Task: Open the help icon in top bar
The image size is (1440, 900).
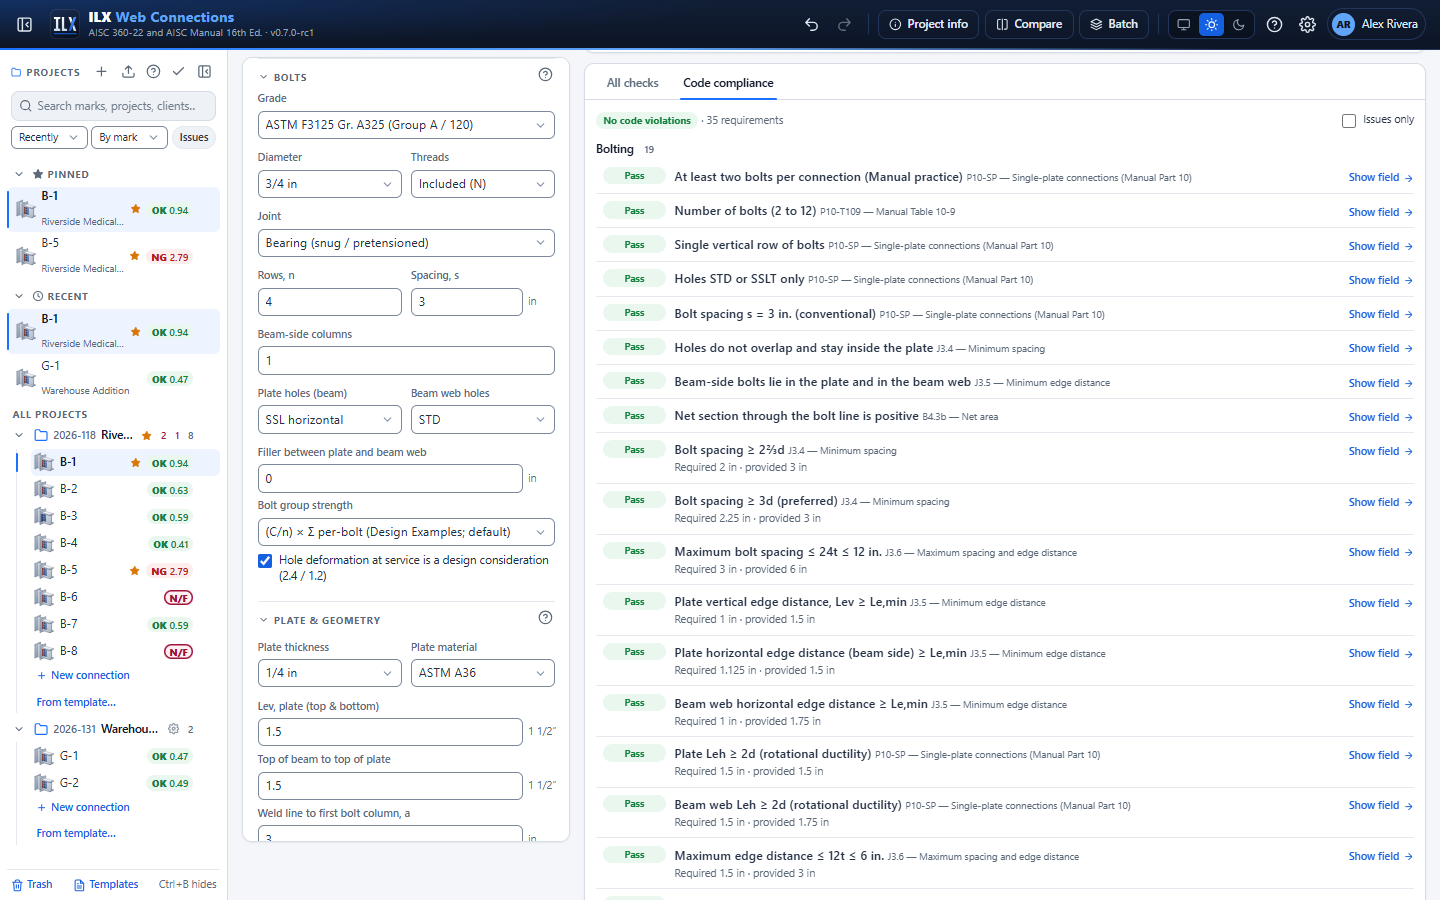Action: click(1274, 24)
